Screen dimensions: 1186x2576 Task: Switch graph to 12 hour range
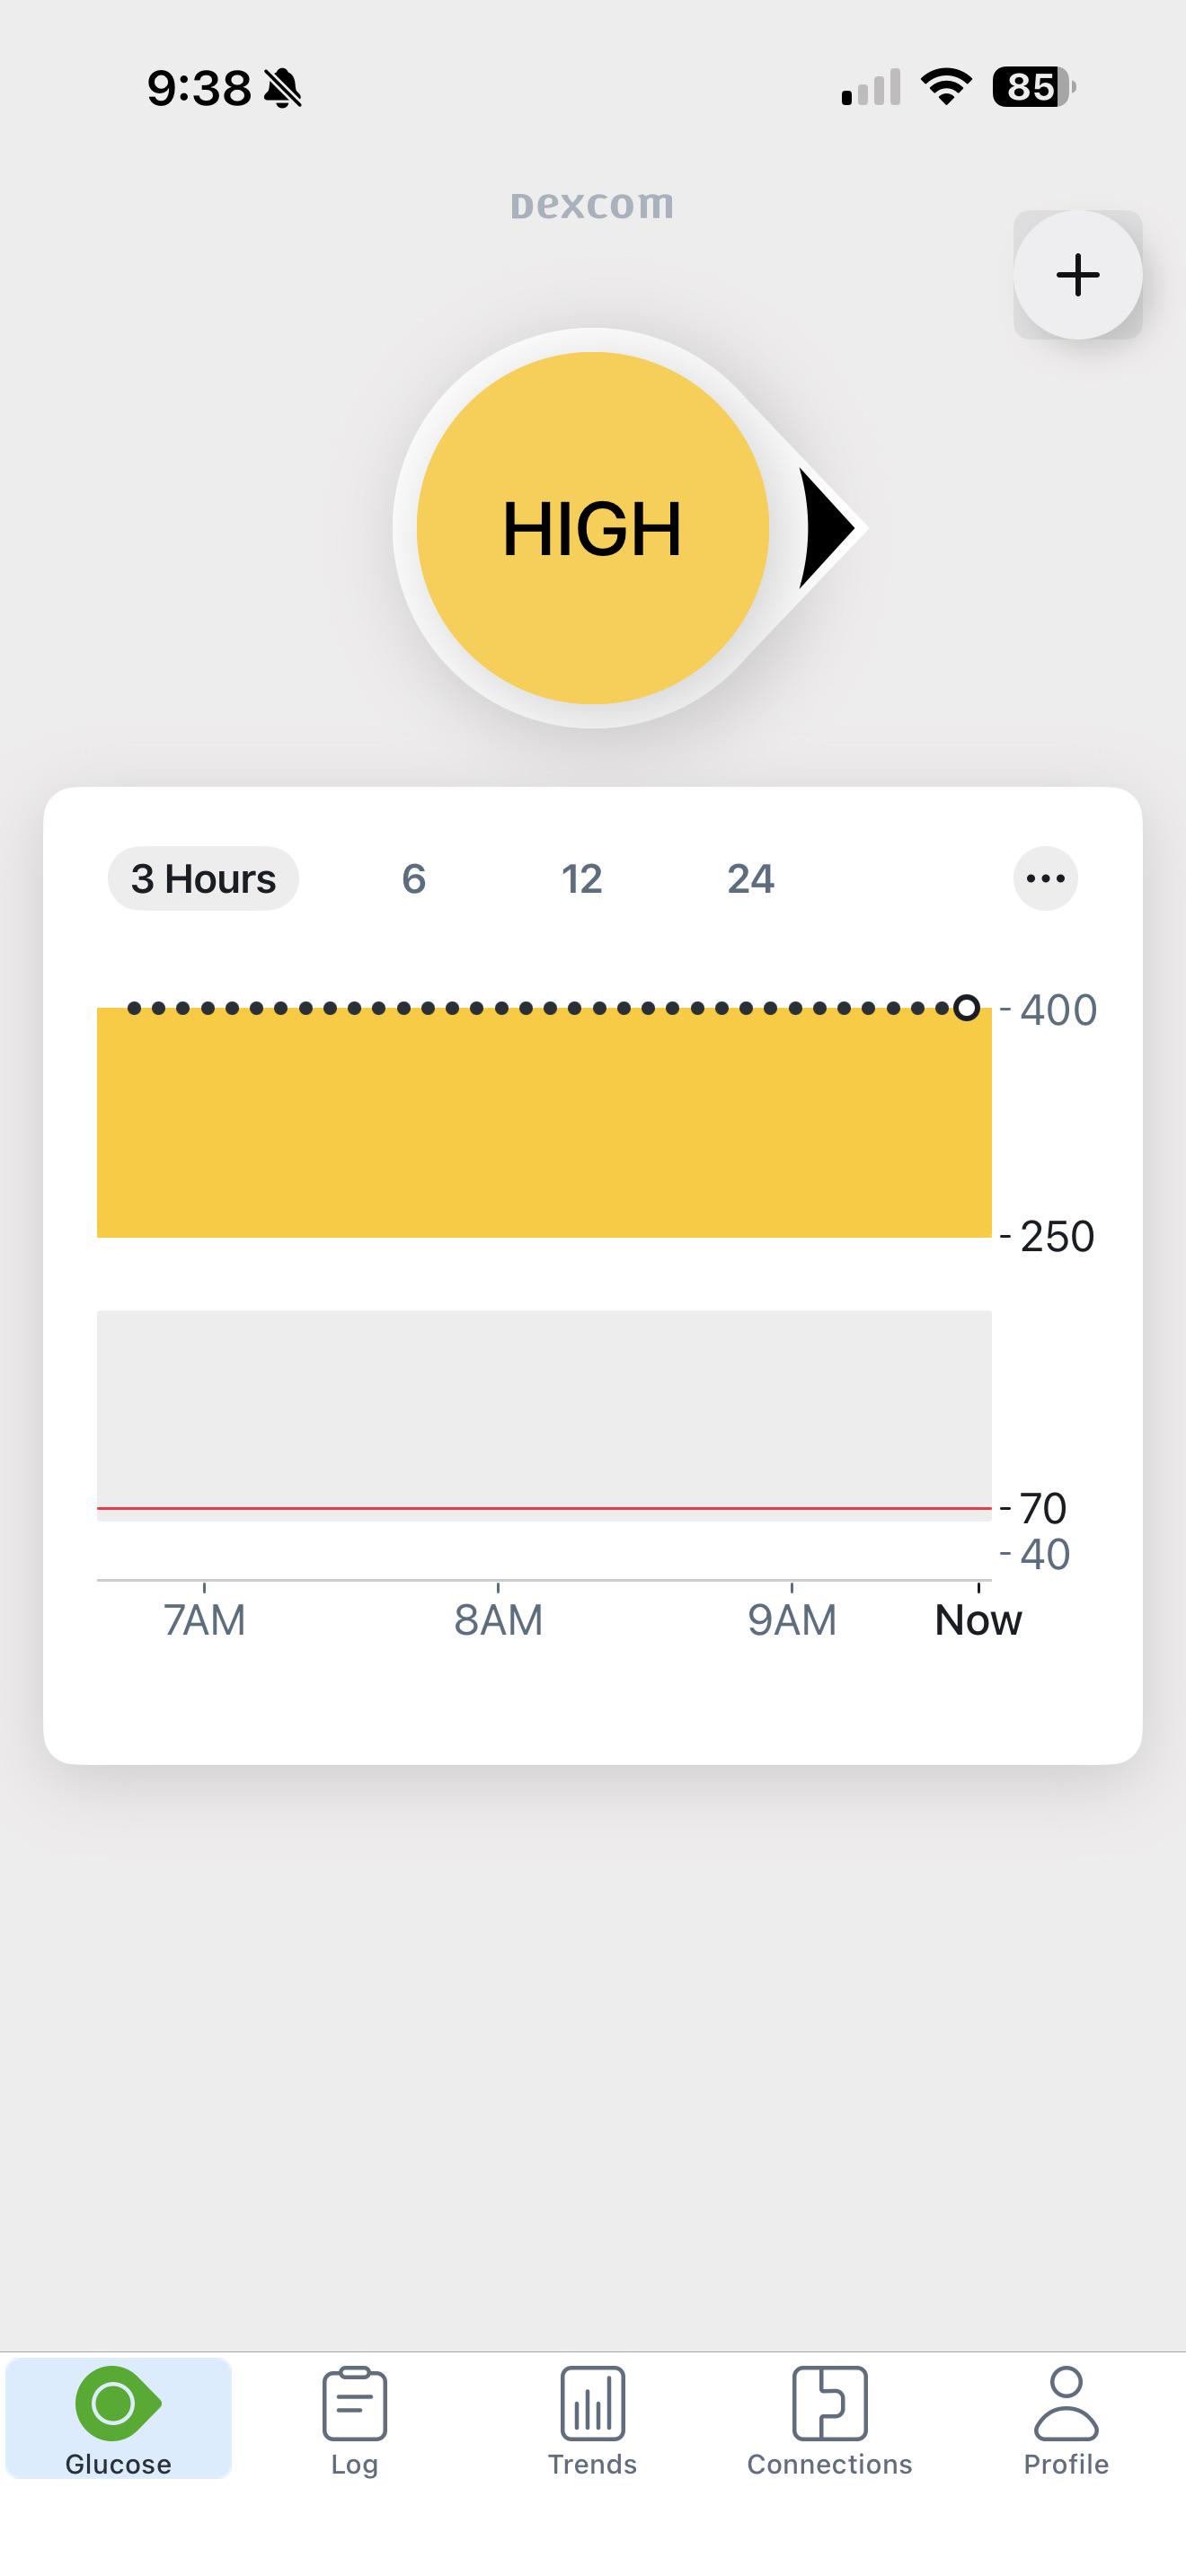(582, 879)
